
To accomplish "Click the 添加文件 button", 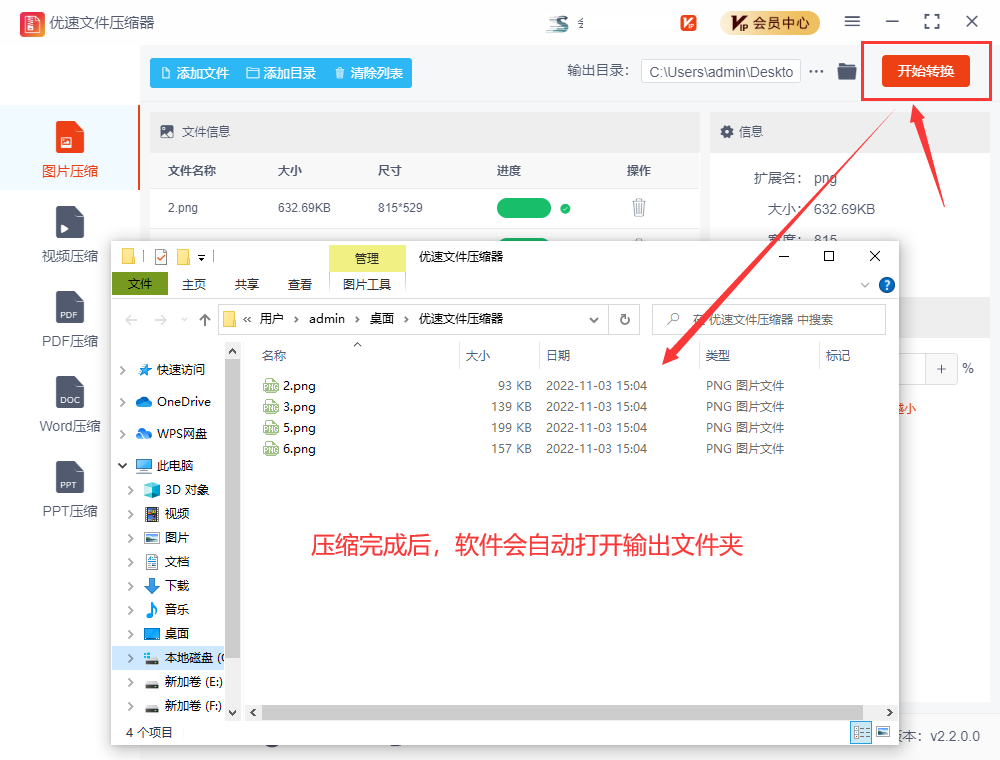I will (195, 73).
